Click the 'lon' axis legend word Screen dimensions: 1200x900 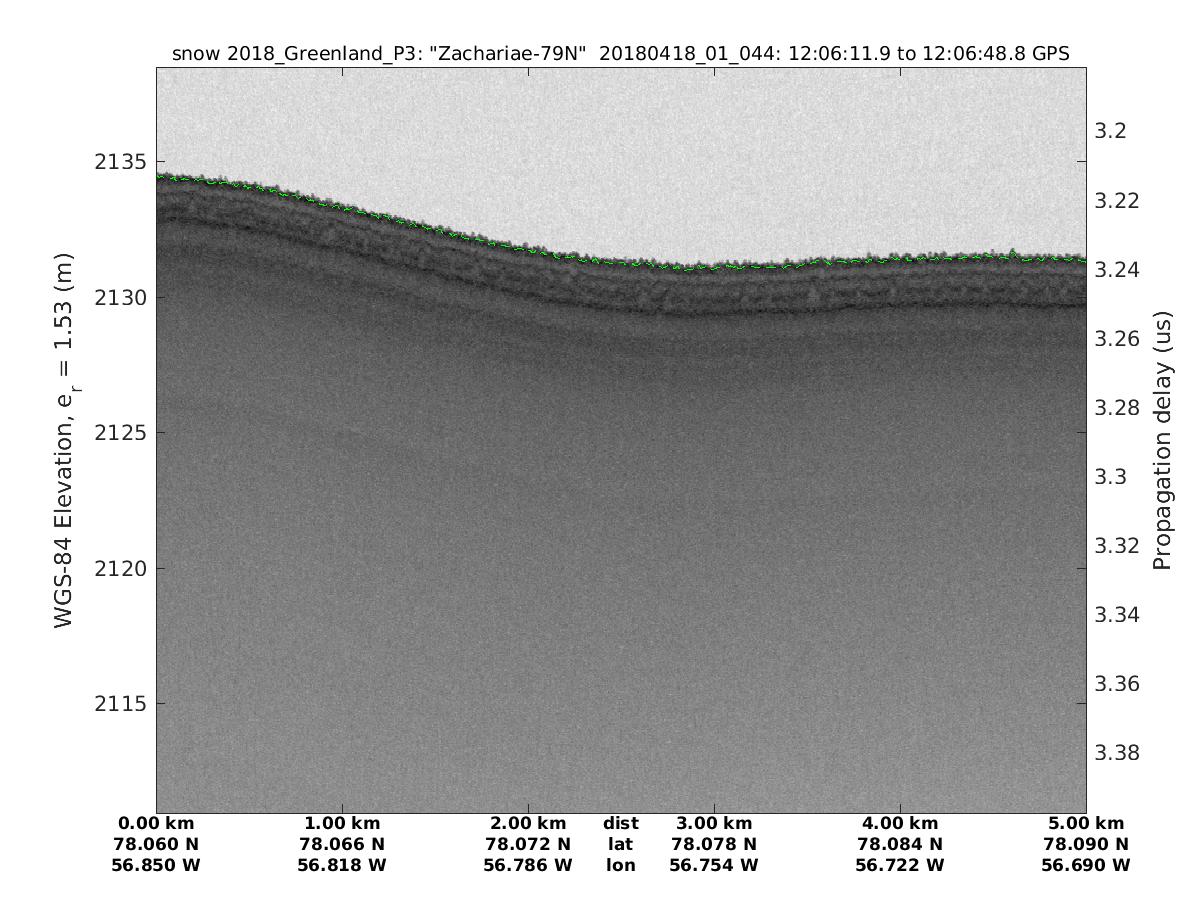(621, 865)
